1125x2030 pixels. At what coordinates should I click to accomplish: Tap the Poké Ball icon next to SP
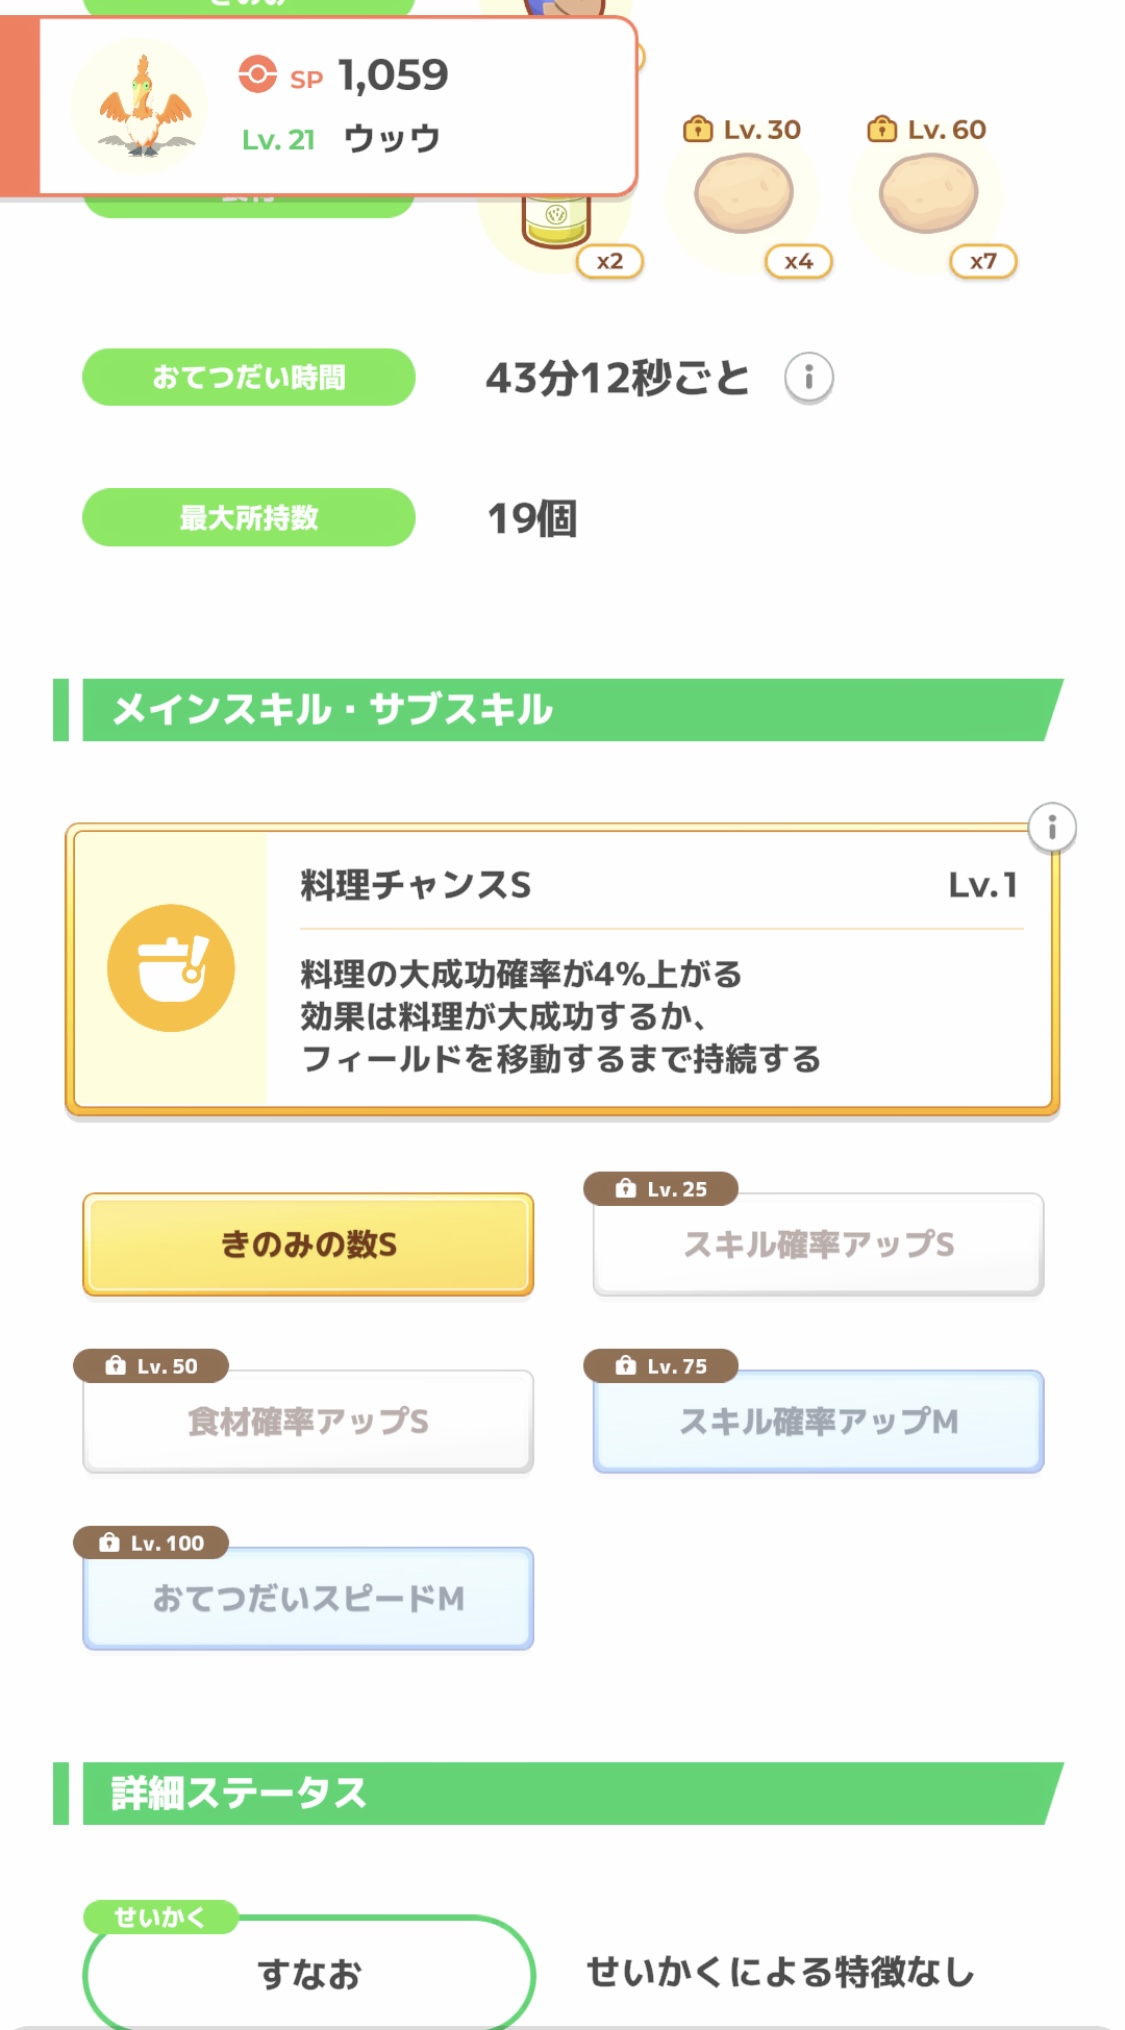(x=257, y=75)
